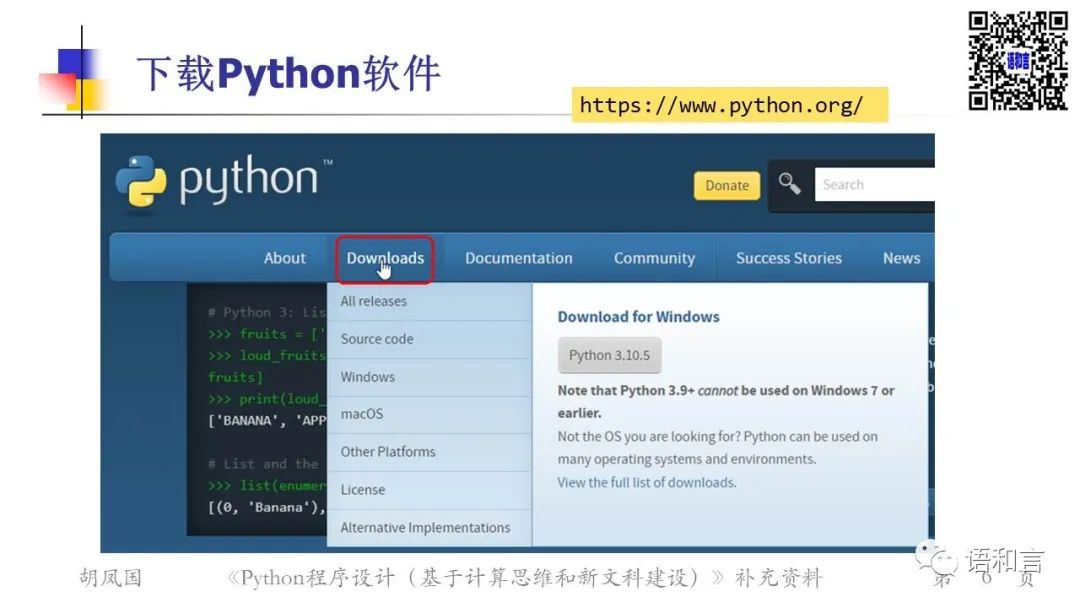Click the "[(0, 'Banana')," output line
This screenshot has height=608, width=1080.
coord(267,507)
